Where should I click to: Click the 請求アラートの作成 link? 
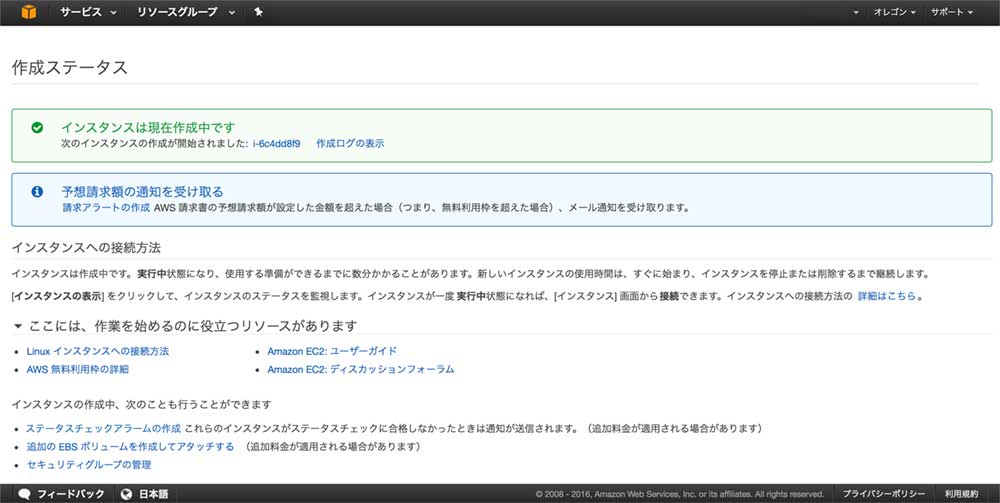(105, 208)
